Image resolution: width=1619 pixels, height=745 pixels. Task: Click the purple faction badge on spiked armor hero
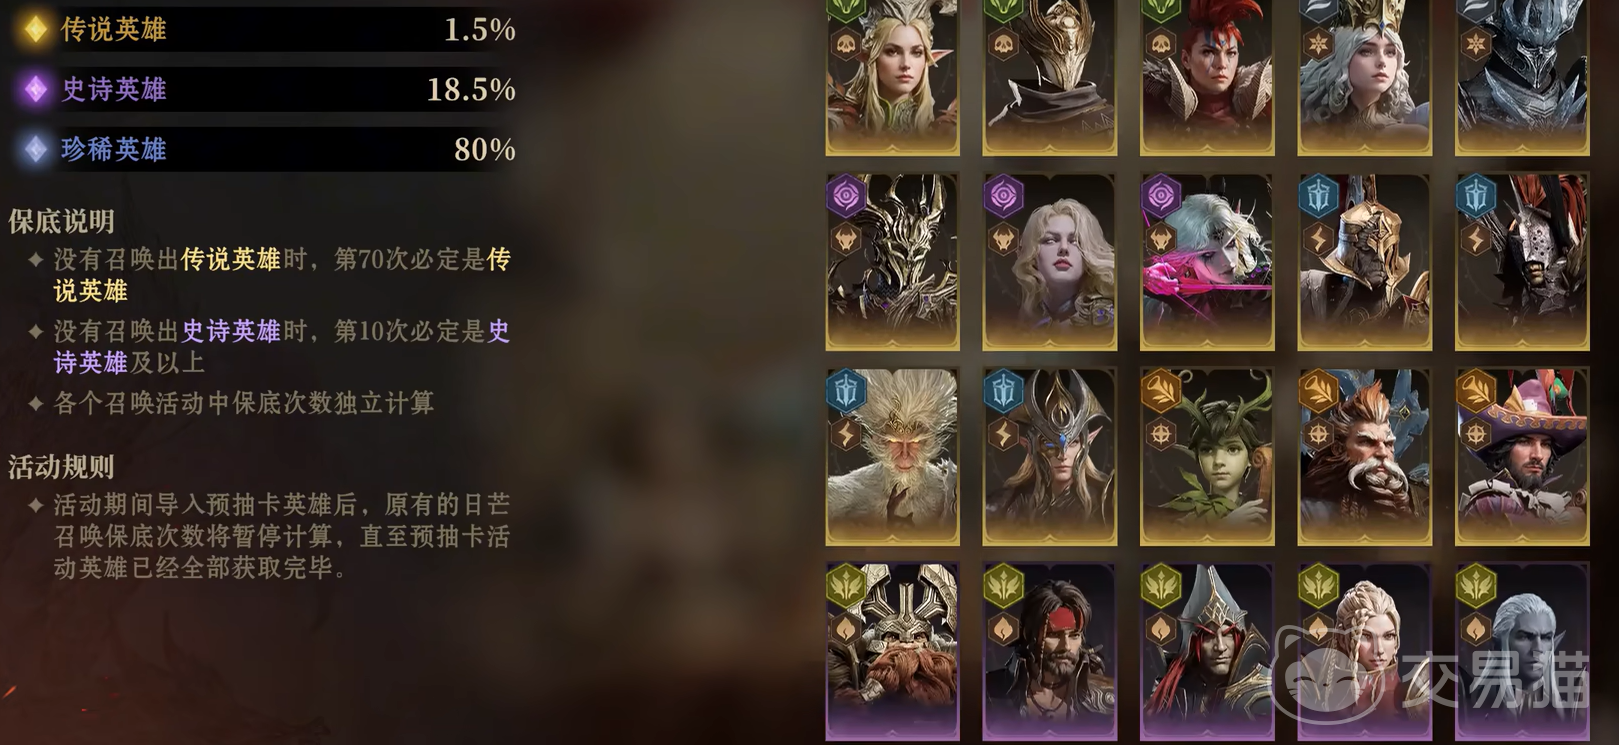846,195
